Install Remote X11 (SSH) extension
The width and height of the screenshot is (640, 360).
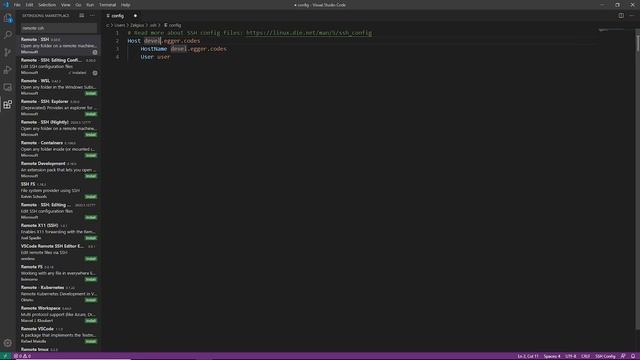point(91,238)
